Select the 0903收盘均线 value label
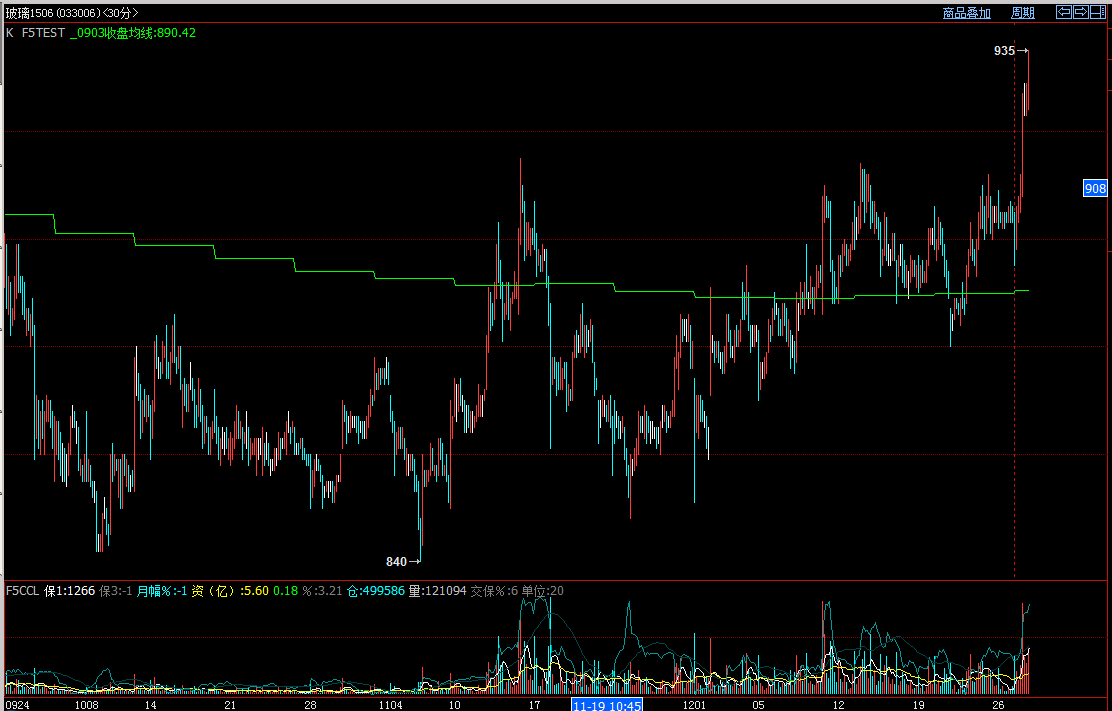This screenshot has width=1112, height=711. click(133, 33)
